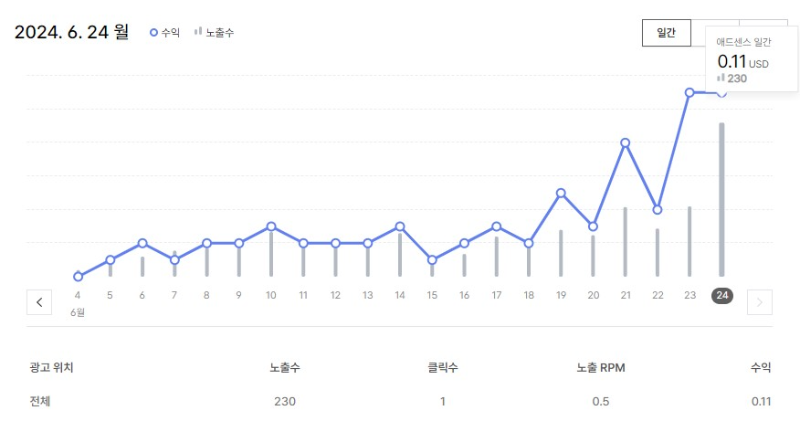This screenshot has height=435, width=800.
Task: Click the impressions bar for June 21
Action: (x=625, y=242)
